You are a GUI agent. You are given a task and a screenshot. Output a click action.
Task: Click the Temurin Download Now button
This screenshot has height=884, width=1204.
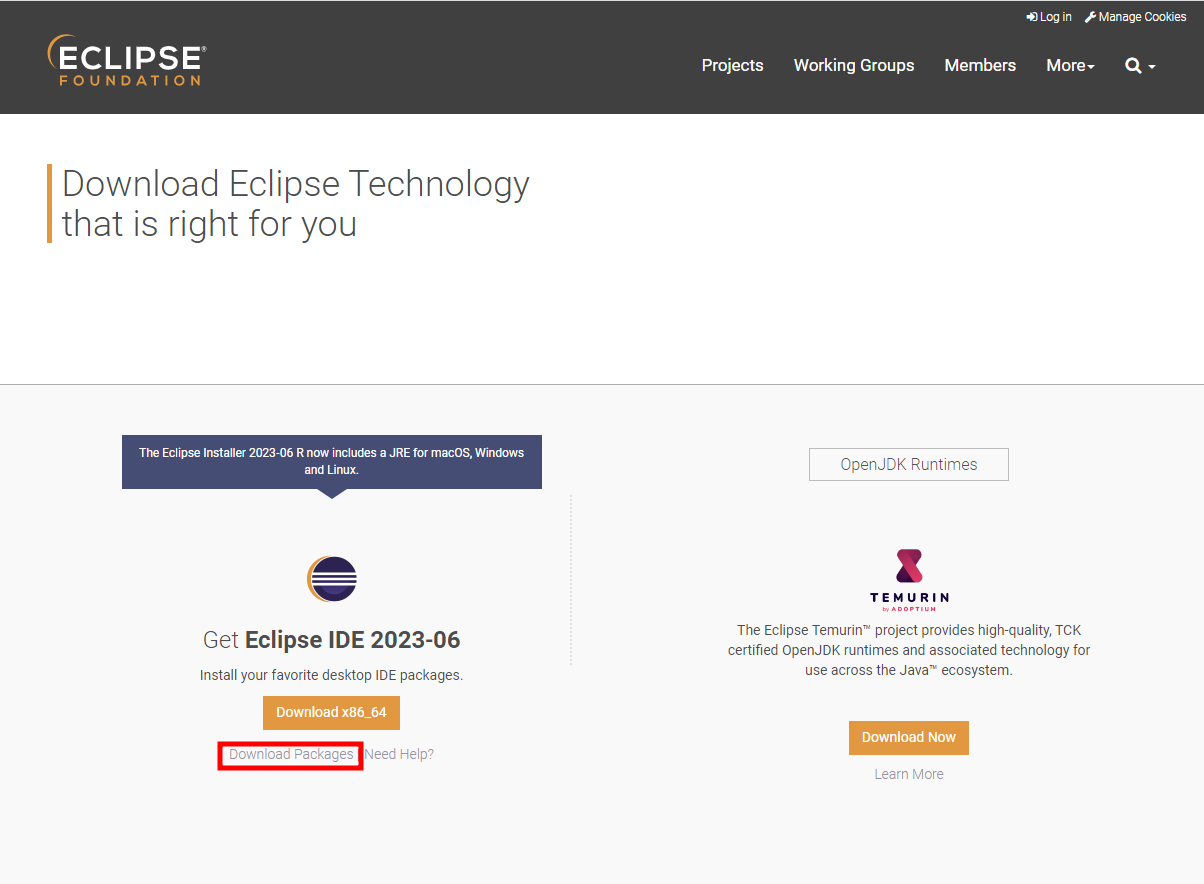click(x=909, y=738)
